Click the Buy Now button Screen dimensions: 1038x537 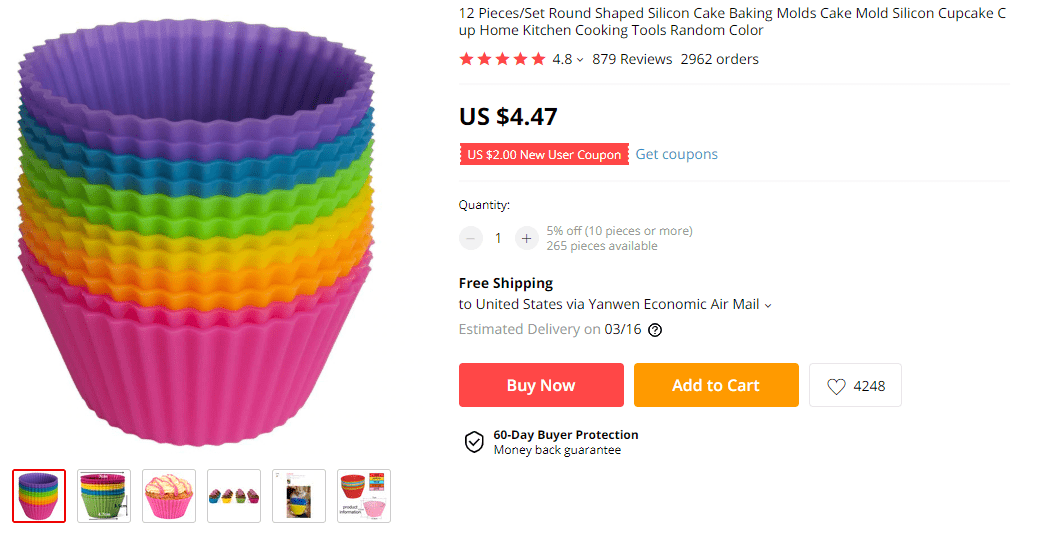coord(541,385)
